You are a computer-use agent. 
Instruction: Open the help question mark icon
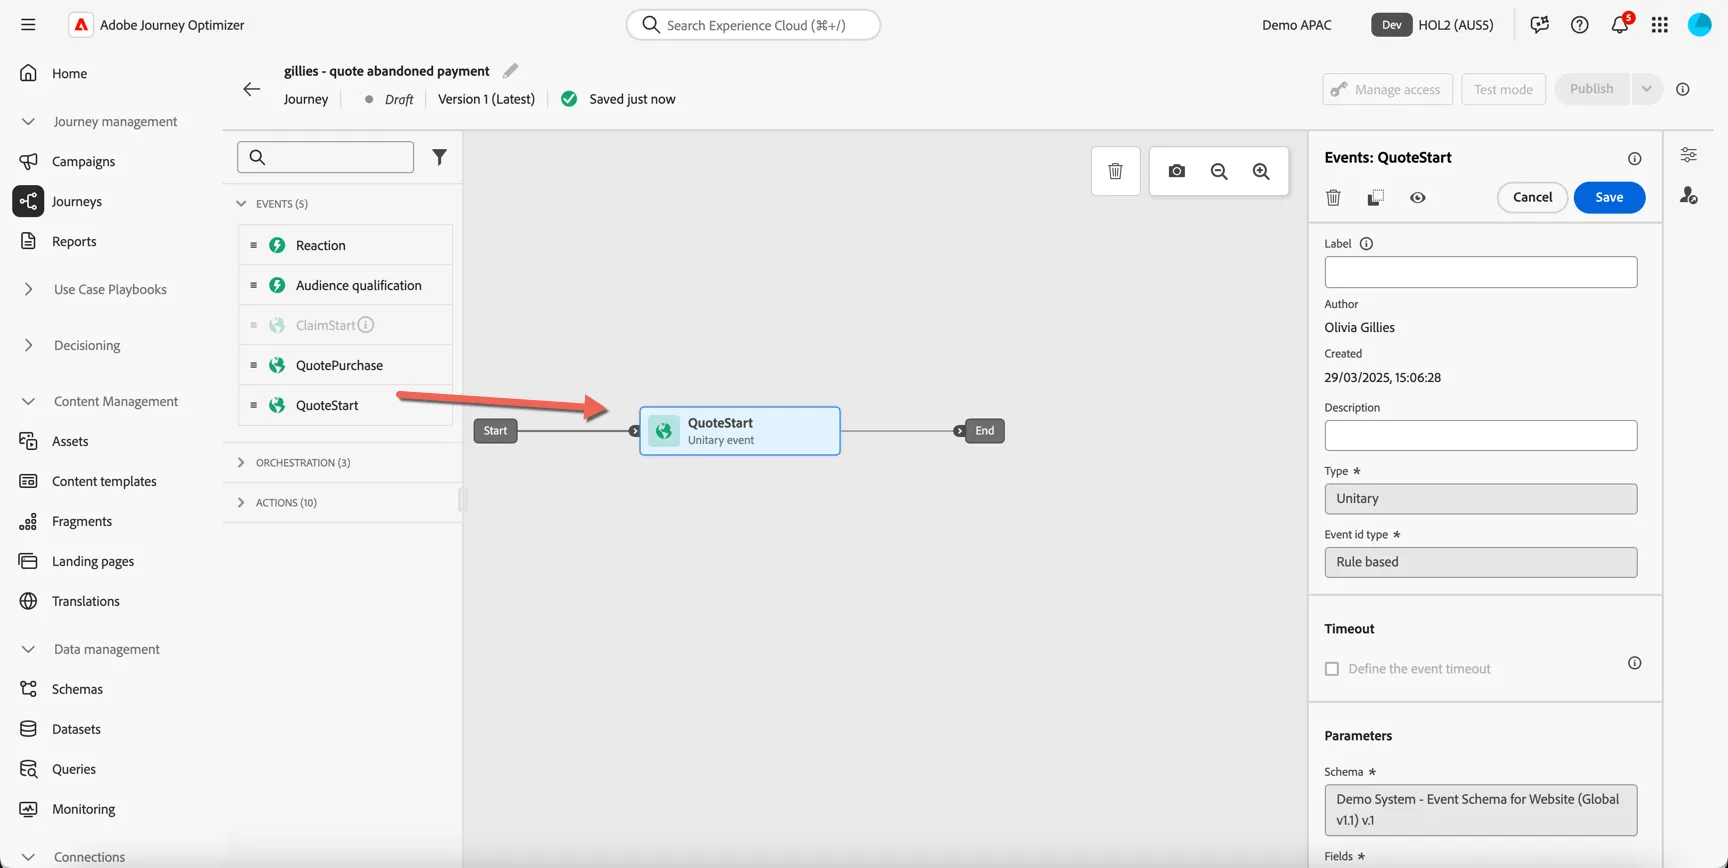(1579, 25)
